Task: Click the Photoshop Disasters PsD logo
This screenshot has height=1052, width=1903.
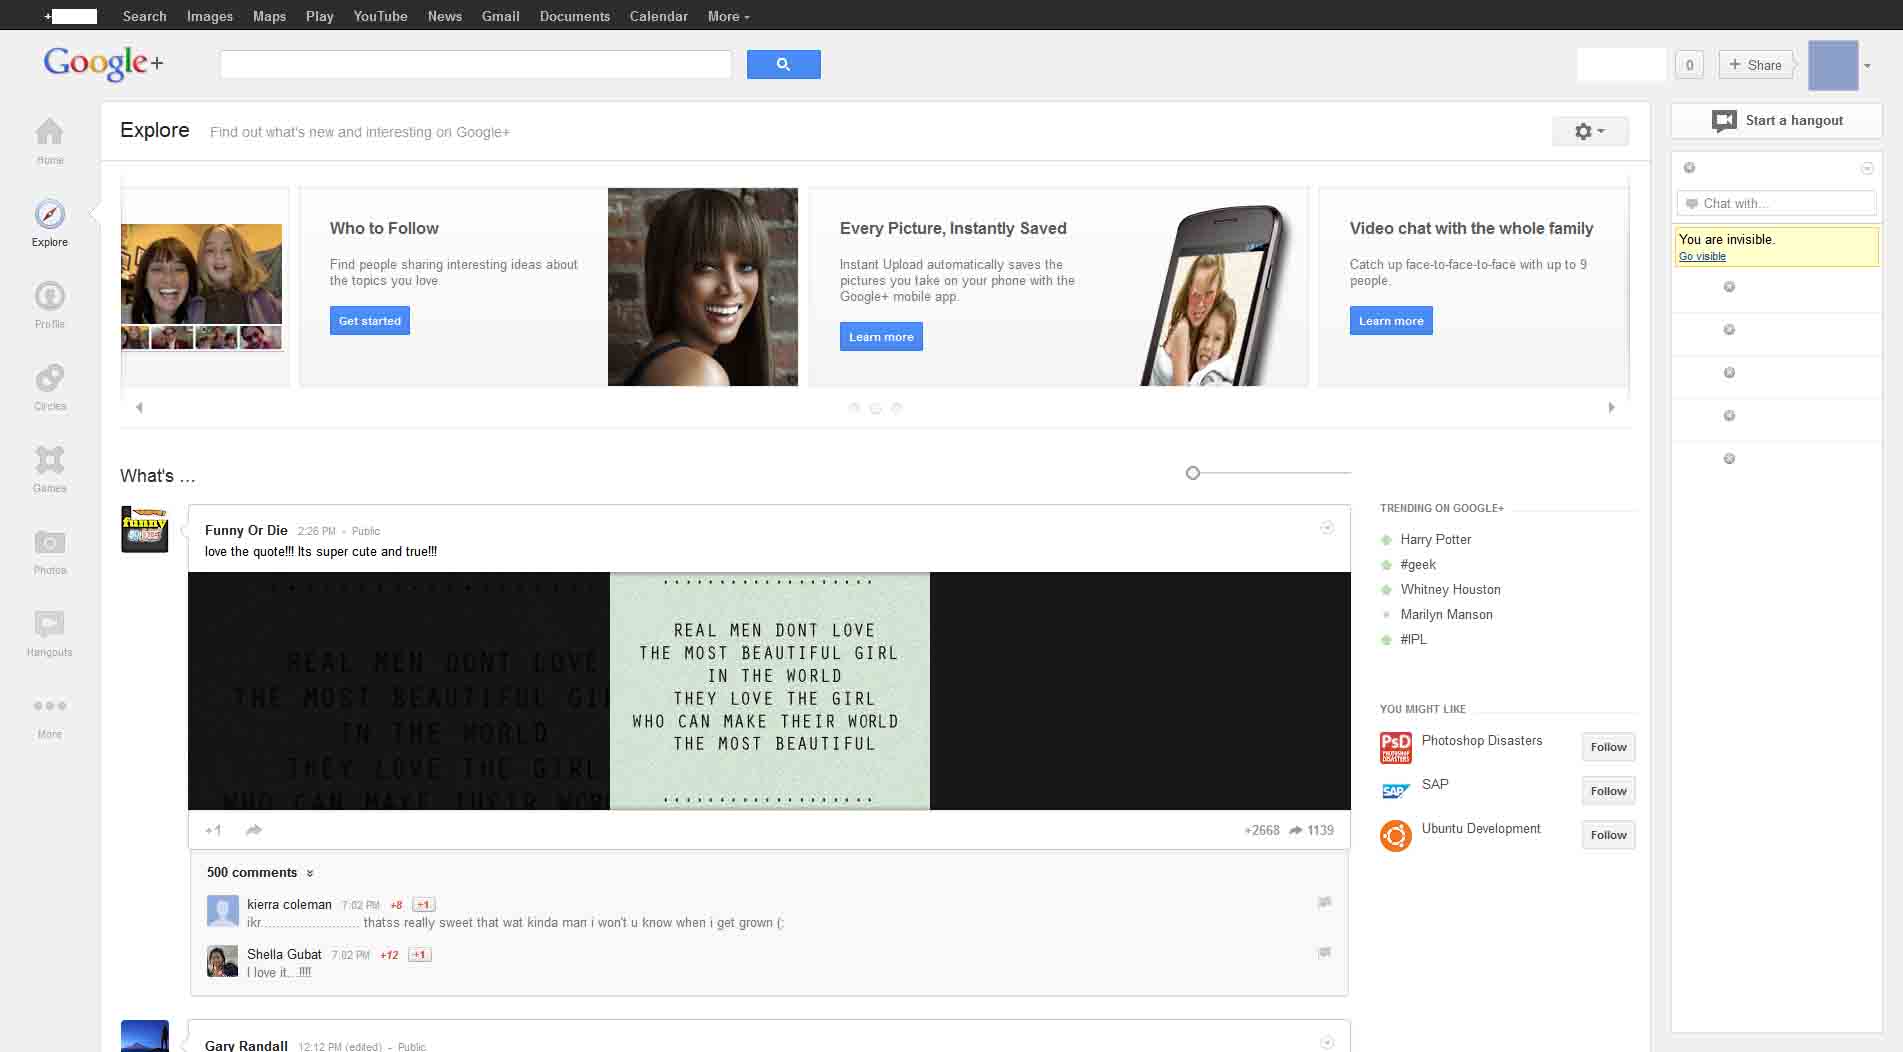Action: click(x=1396, y=748)
